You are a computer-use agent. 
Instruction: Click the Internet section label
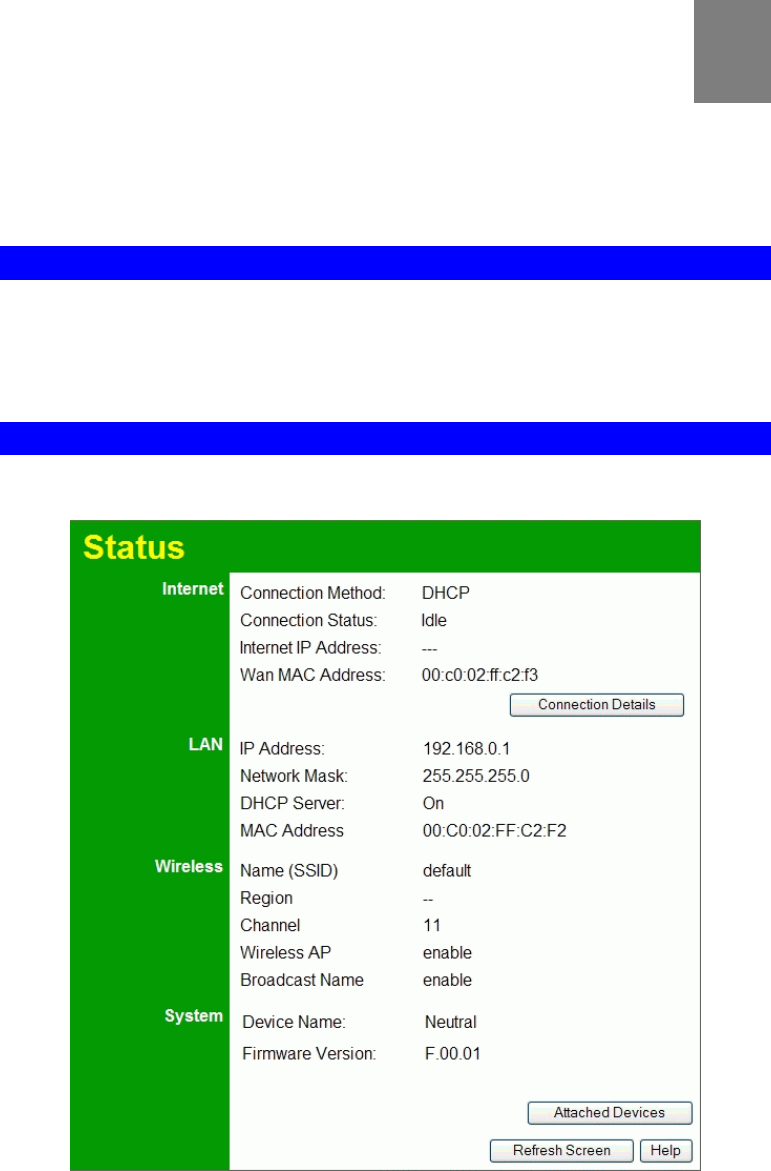[x=193, y=589]
